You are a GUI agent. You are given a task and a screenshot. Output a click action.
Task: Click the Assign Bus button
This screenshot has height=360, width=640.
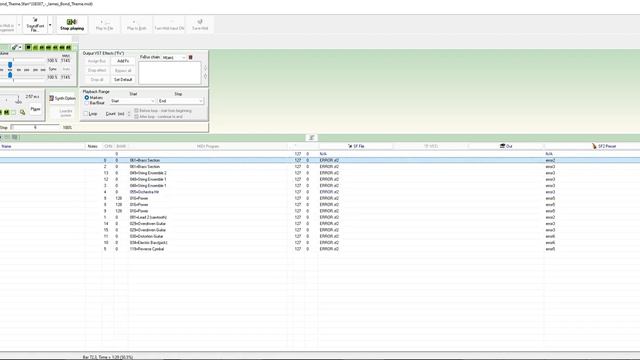click(97, 61)
